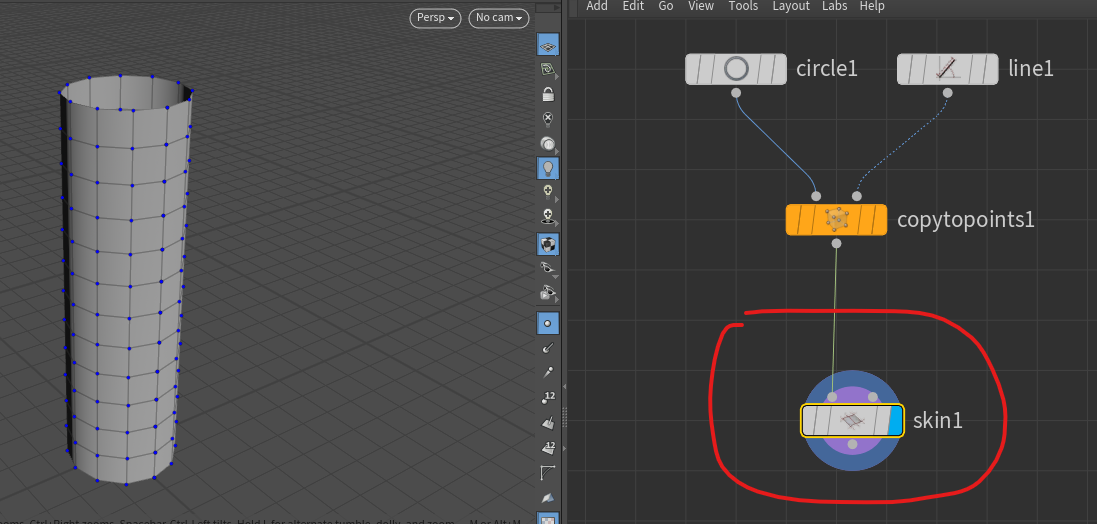Click the left input connector of copytopoints1
The image size is (1097, 524).
click(x=816, y=196)
